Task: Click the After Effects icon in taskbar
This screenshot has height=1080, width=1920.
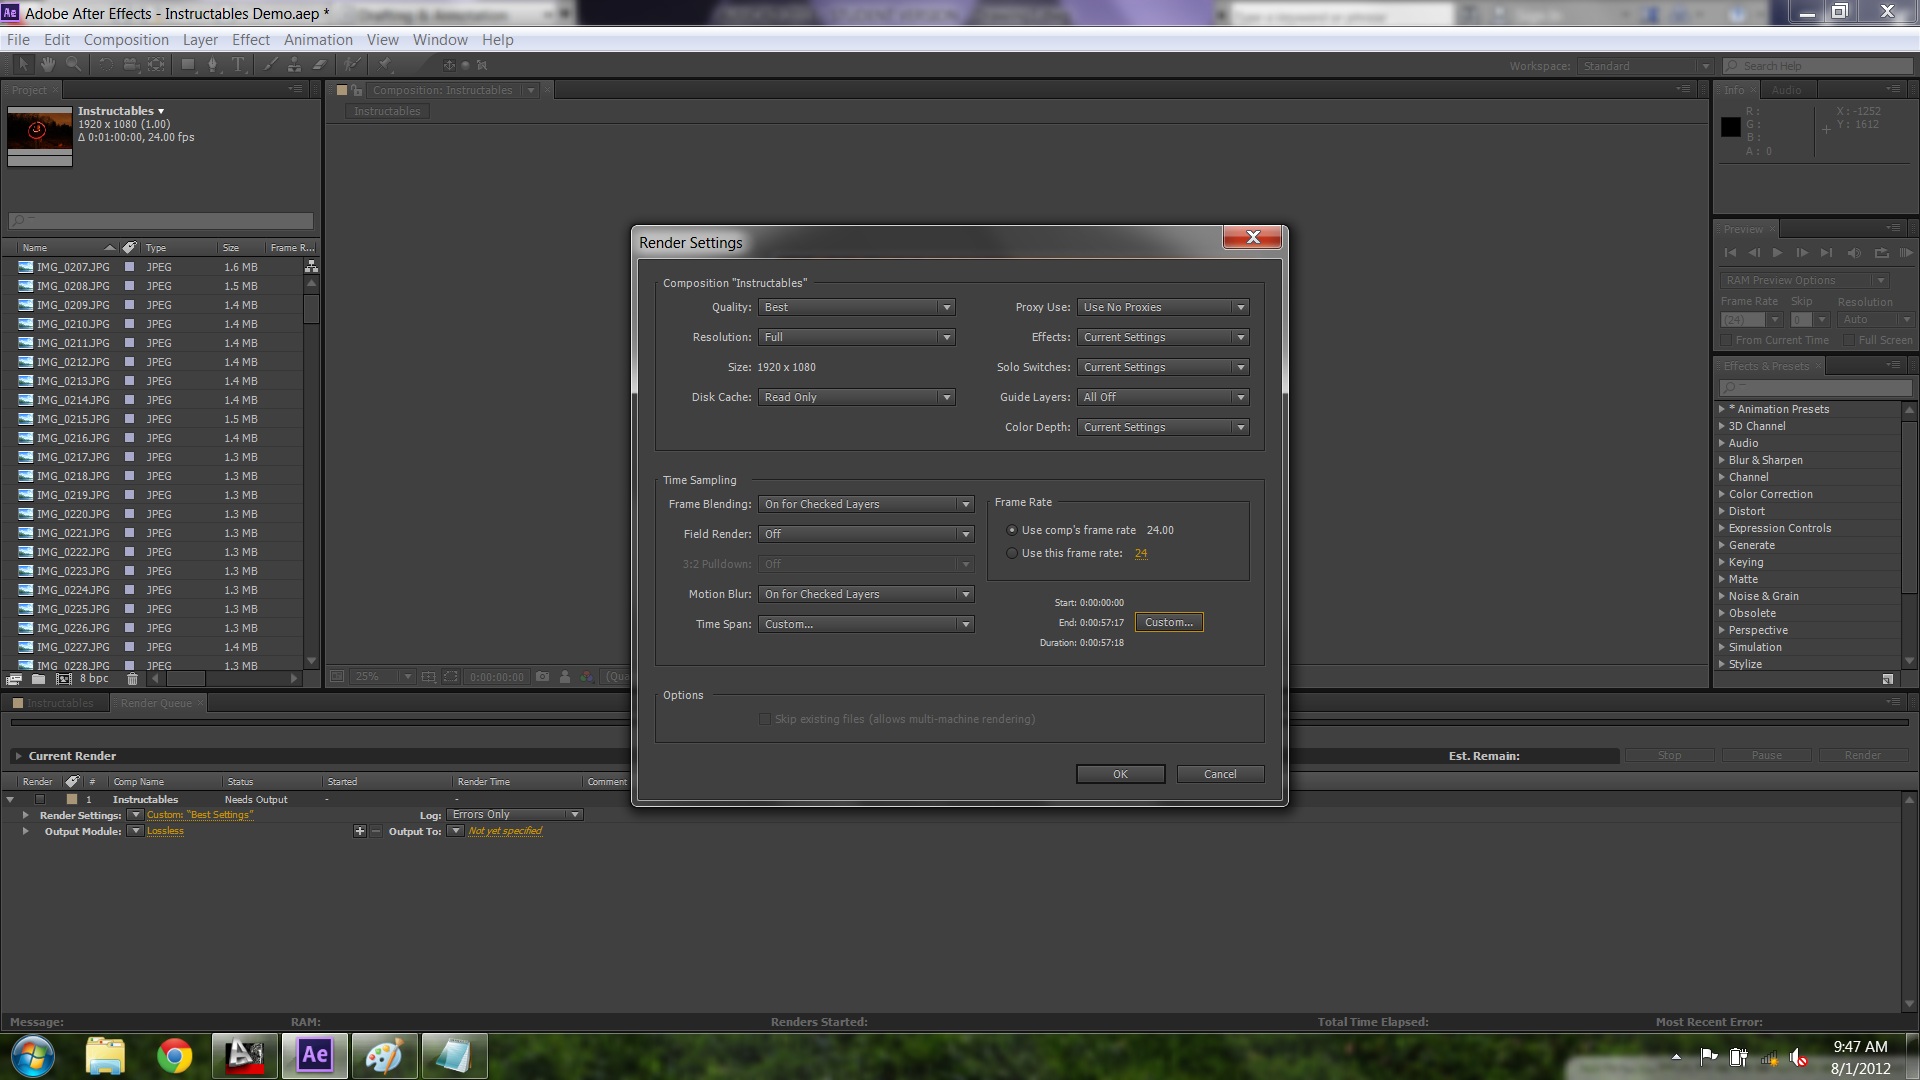Action: pyautogui.click(x=313, y=1055)
